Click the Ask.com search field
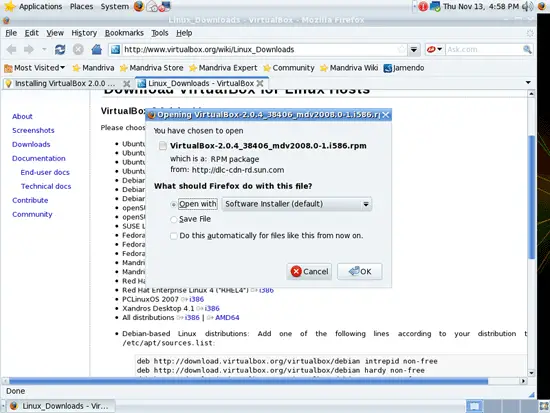The width and height of the screenshot is (550, 413). (484, 49)
